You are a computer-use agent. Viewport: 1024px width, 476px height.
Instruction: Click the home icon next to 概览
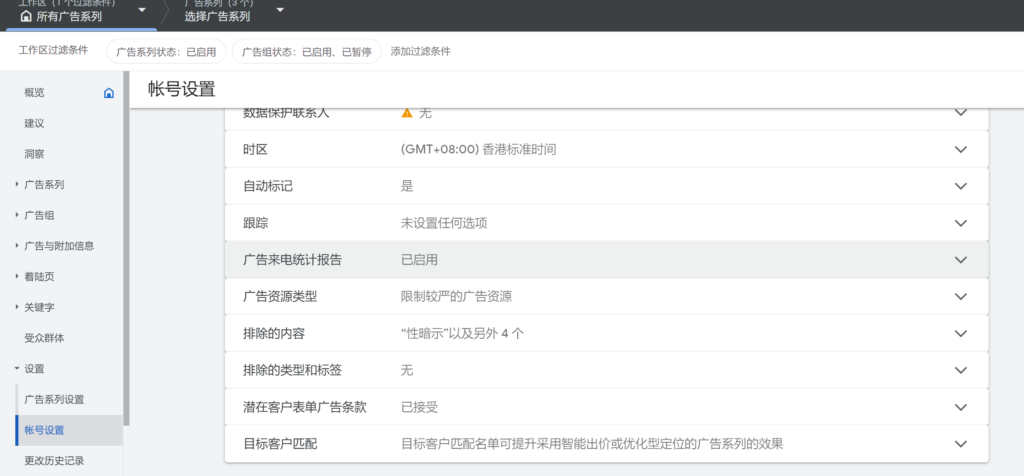[x=109, y=93]
